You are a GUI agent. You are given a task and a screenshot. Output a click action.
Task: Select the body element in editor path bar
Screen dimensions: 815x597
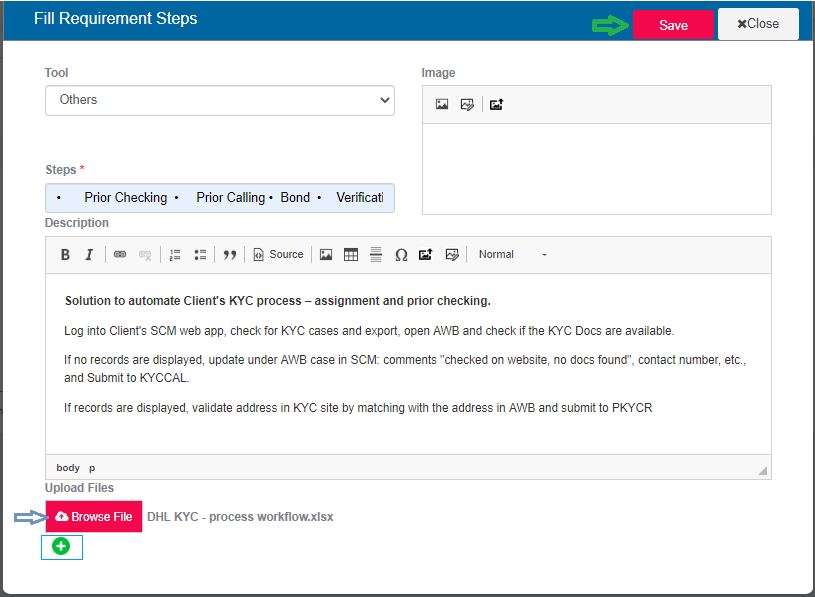click(x=68, y=468)
